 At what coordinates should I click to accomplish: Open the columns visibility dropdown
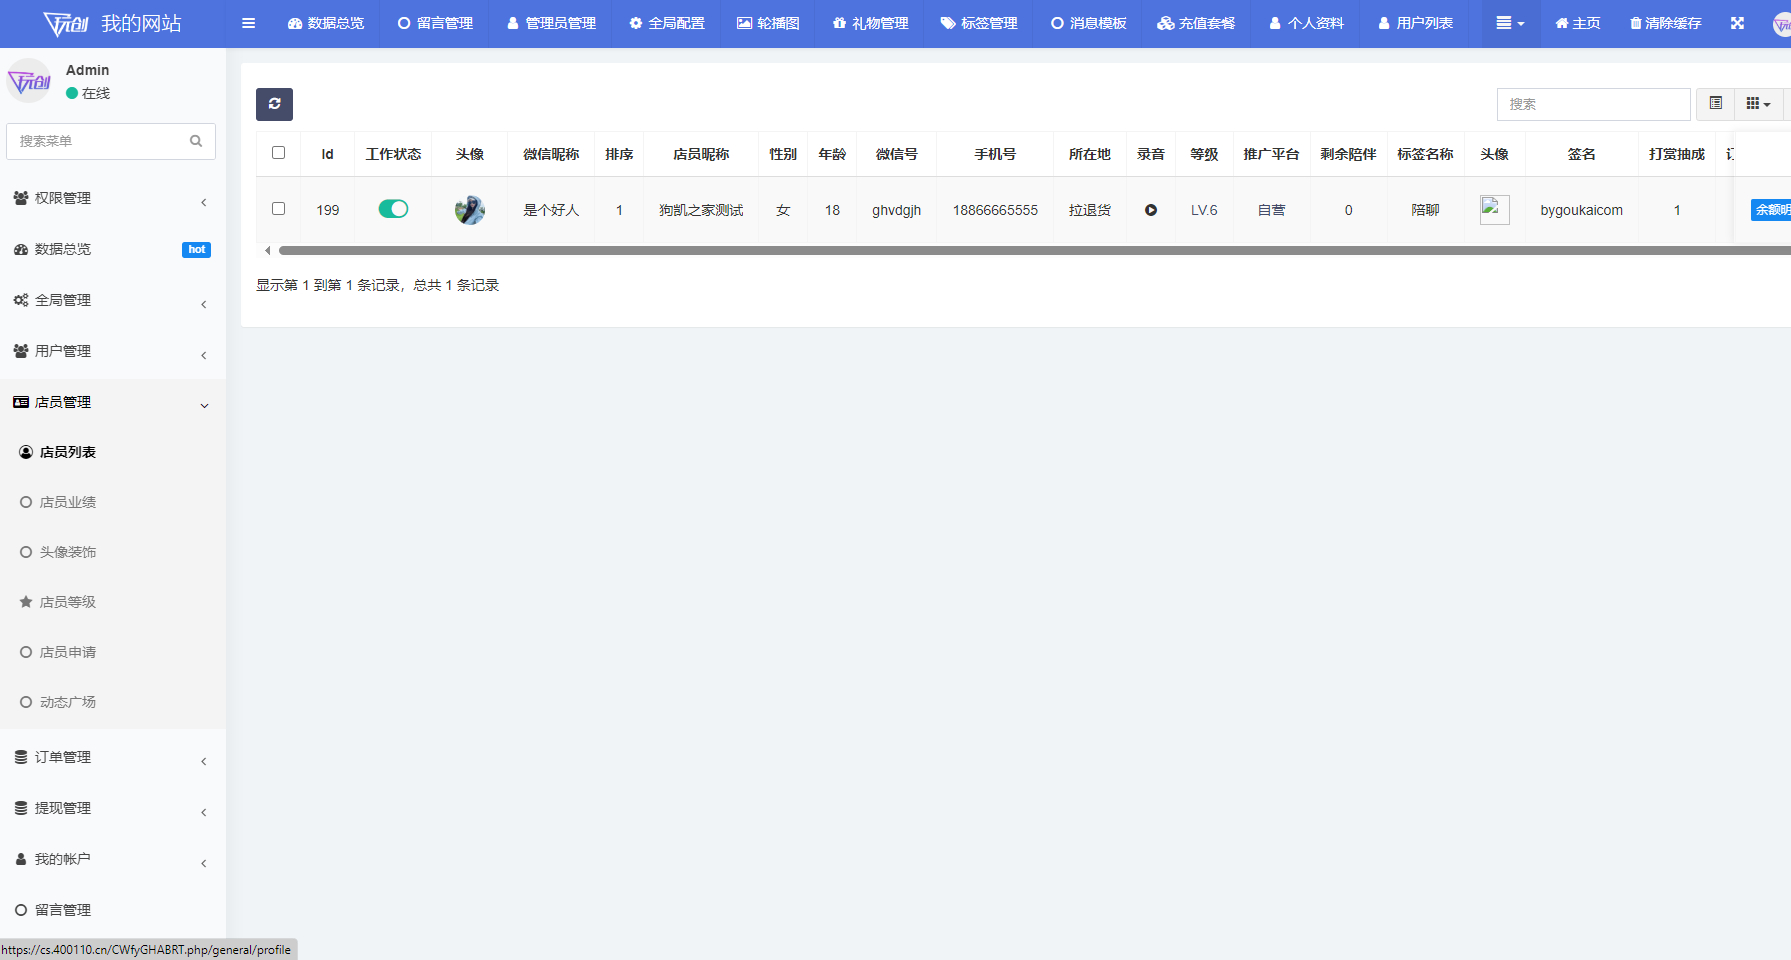pos(1758,104)
